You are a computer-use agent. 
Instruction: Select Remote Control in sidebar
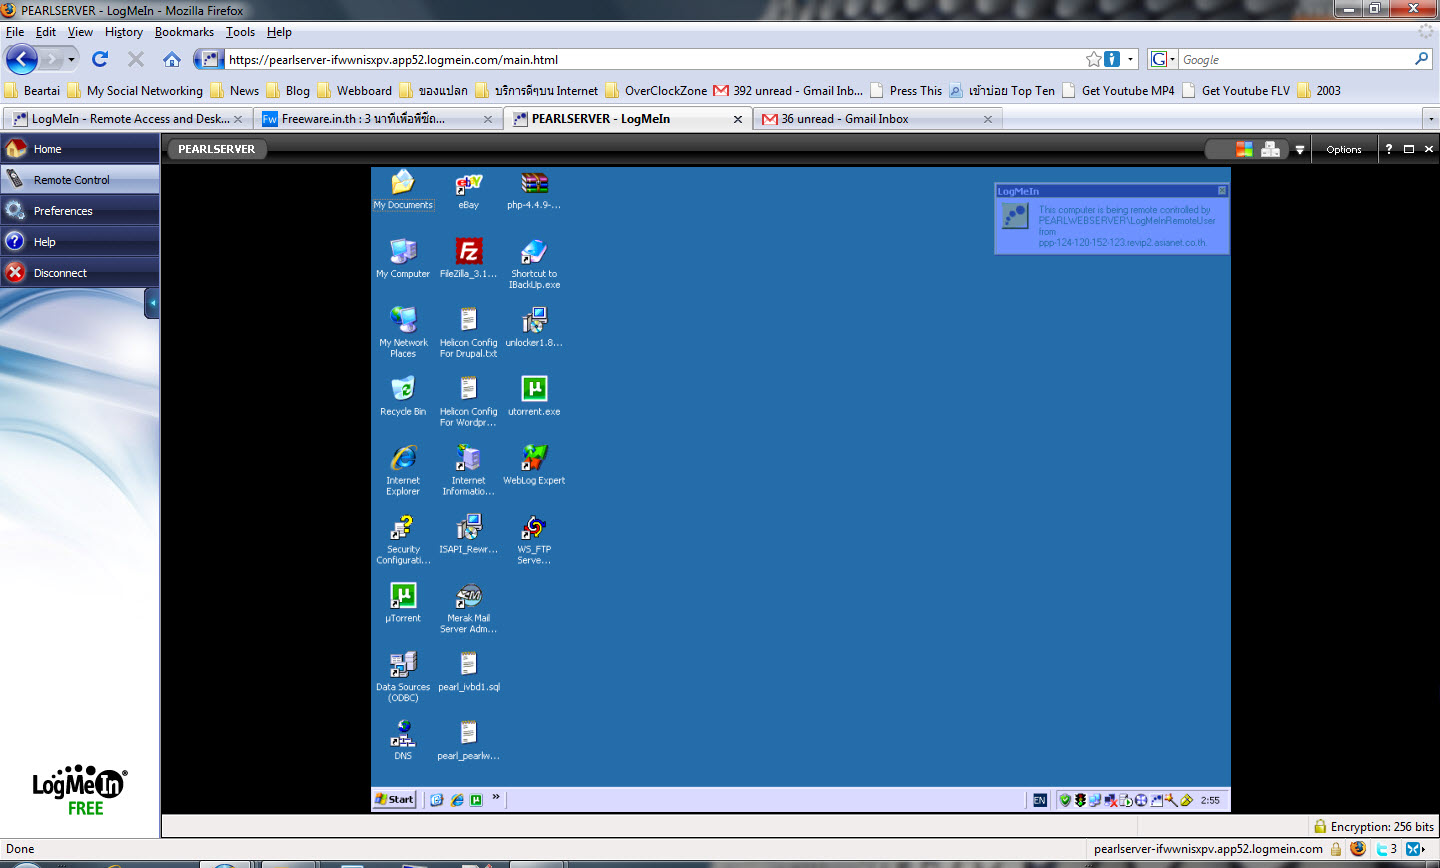click(80, 180)
